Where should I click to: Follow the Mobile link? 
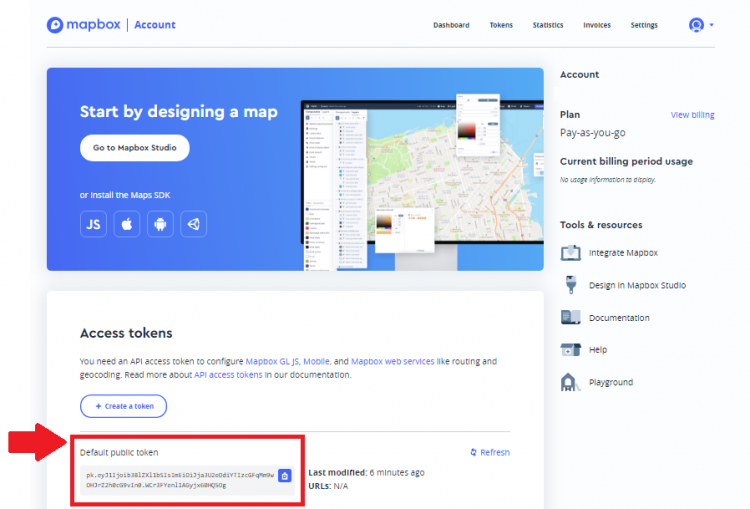[x=316, y=361]
